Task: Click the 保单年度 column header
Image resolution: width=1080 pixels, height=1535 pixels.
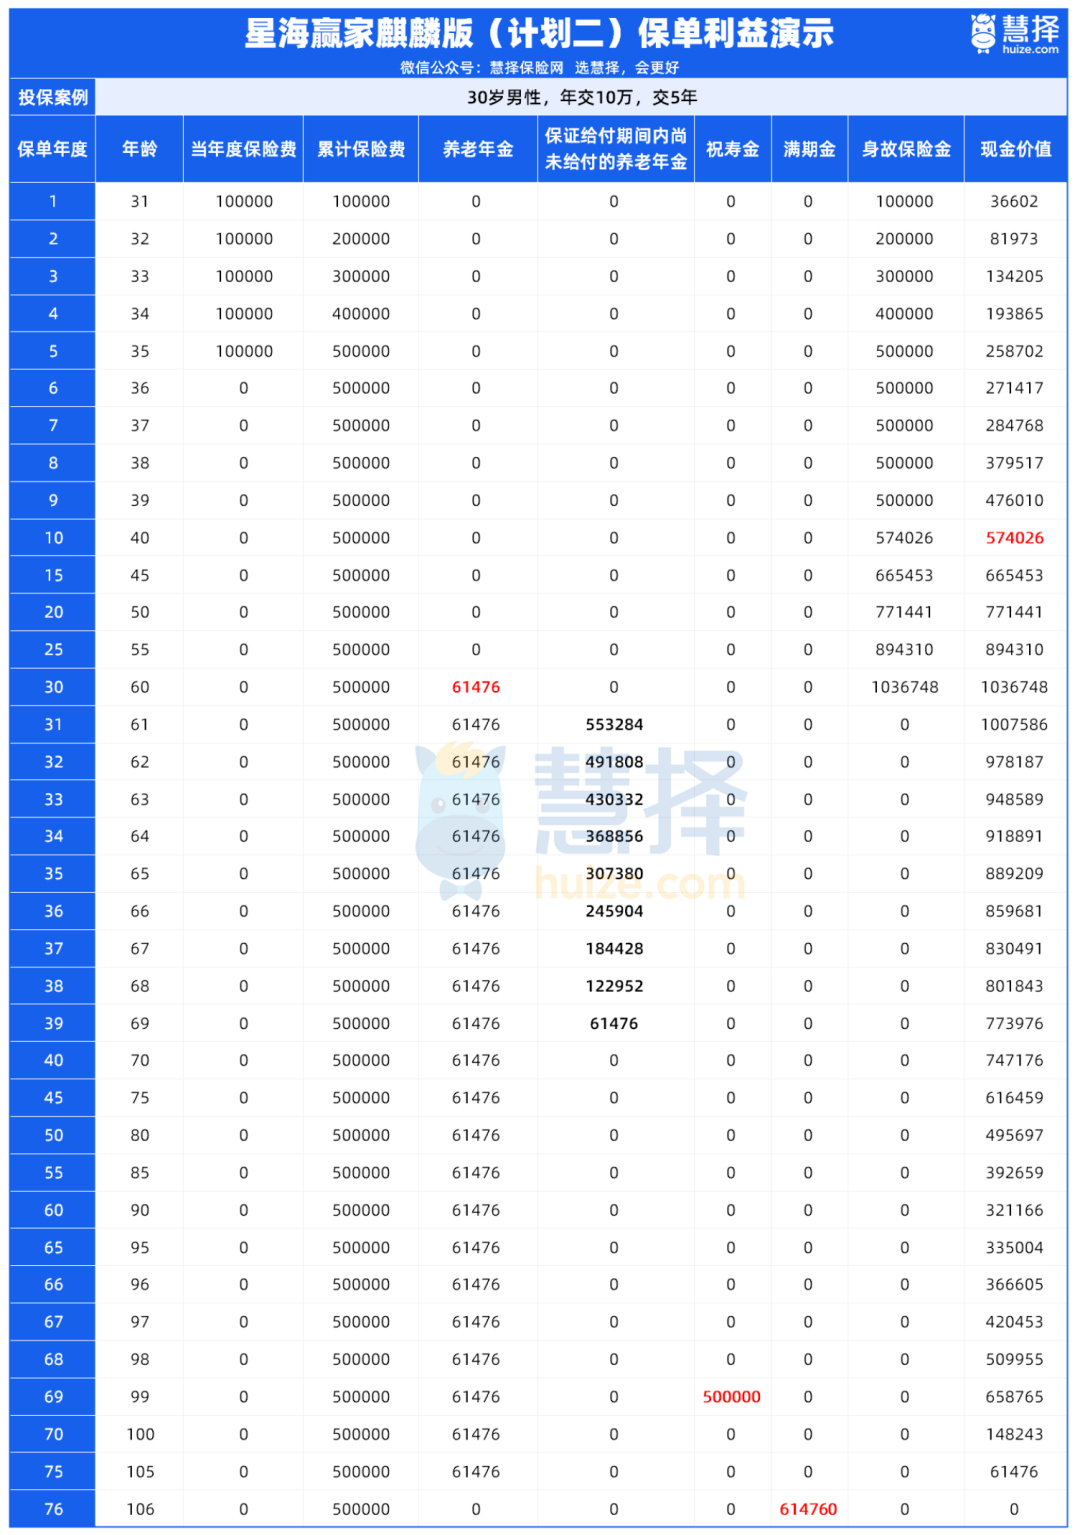Action: pyautogui.click(x=53, y=149)
